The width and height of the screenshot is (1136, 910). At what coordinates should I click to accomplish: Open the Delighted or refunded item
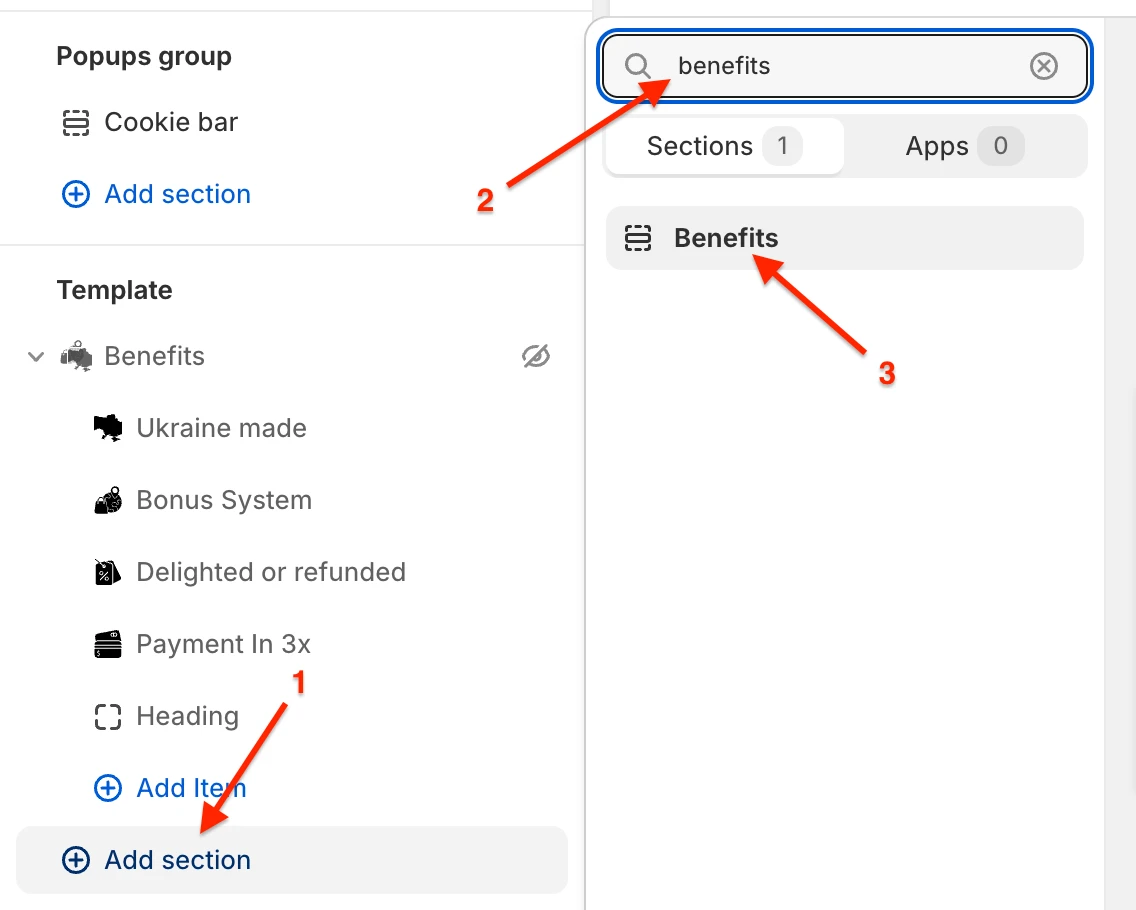point(271,572)
